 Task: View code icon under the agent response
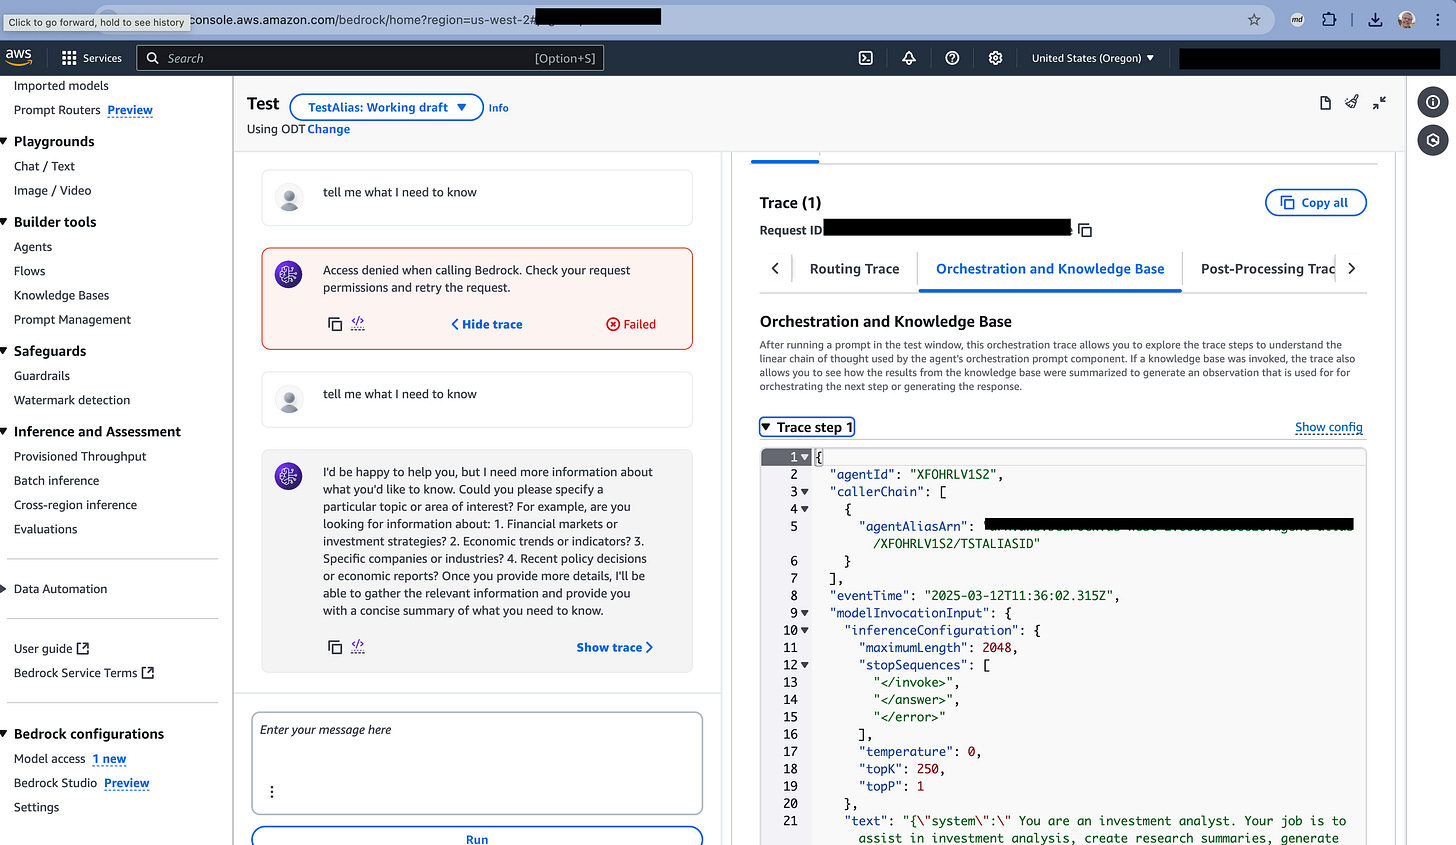358,646
